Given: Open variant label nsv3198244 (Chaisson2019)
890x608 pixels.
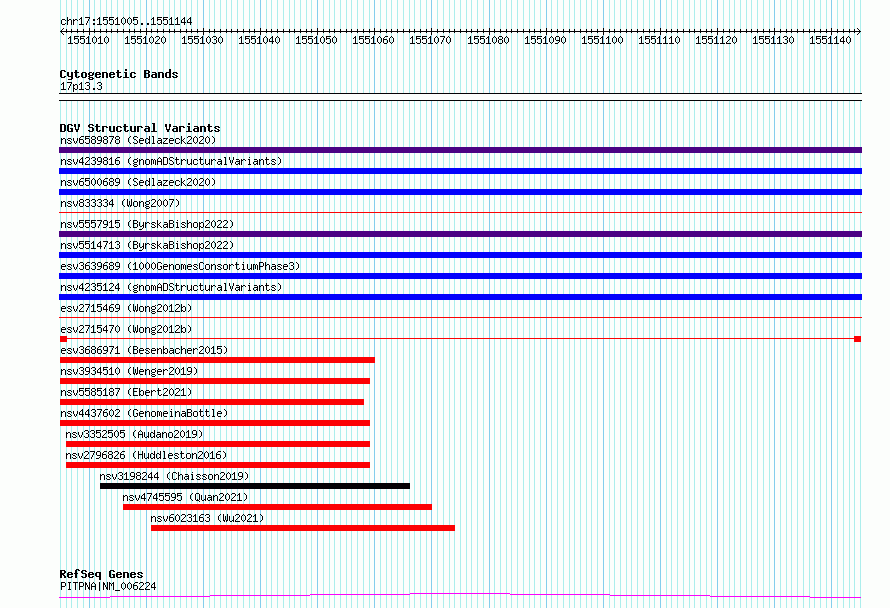Looking at the screenshot, I should [174, 476].
